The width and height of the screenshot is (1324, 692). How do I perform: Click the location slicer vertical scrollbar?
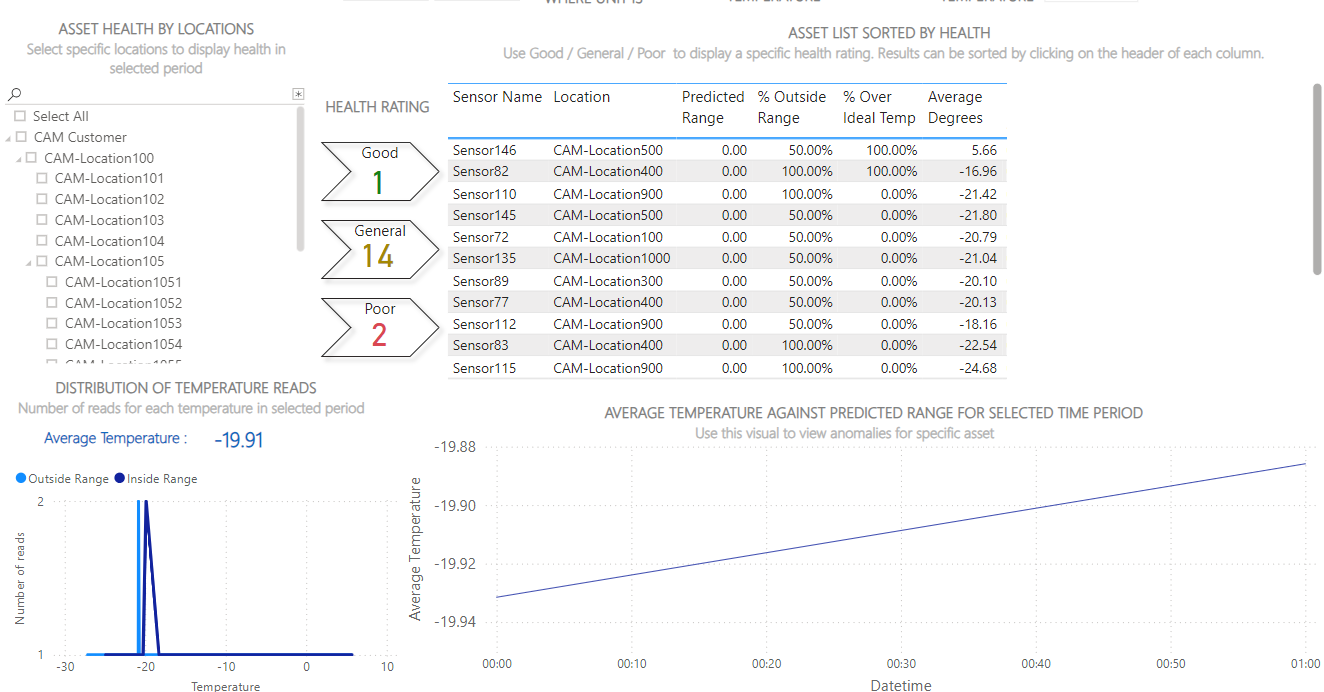point(301,180)
